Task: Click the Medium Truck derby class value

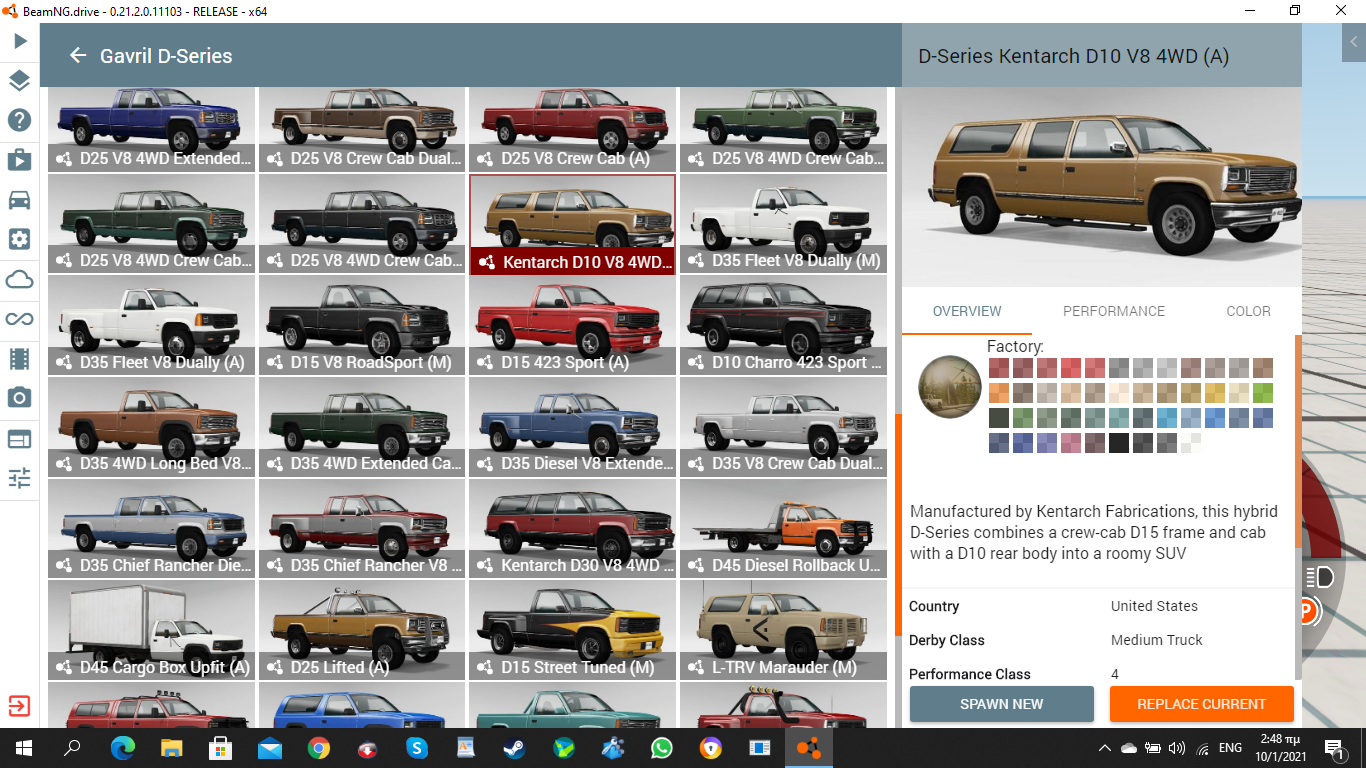Action: [1157, 640]
